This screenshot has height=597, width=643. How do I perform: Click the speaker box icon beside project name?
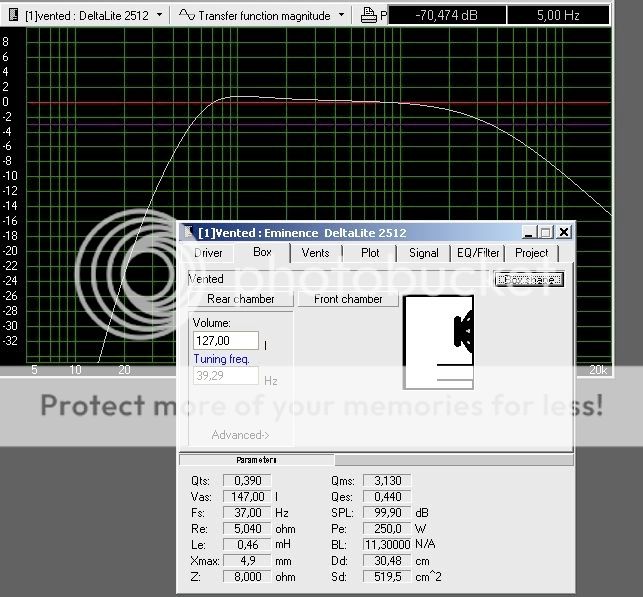tap(13, 15)
